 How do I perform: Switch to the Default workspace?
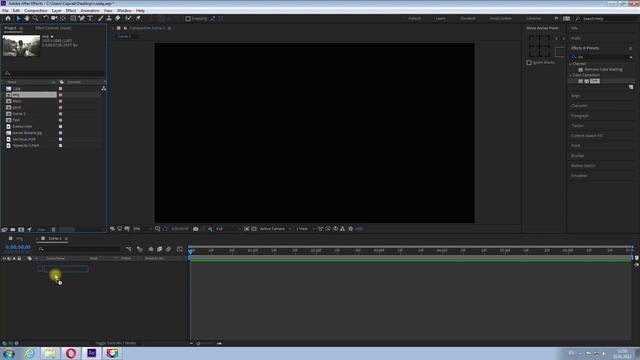click(x=414, y=18)
